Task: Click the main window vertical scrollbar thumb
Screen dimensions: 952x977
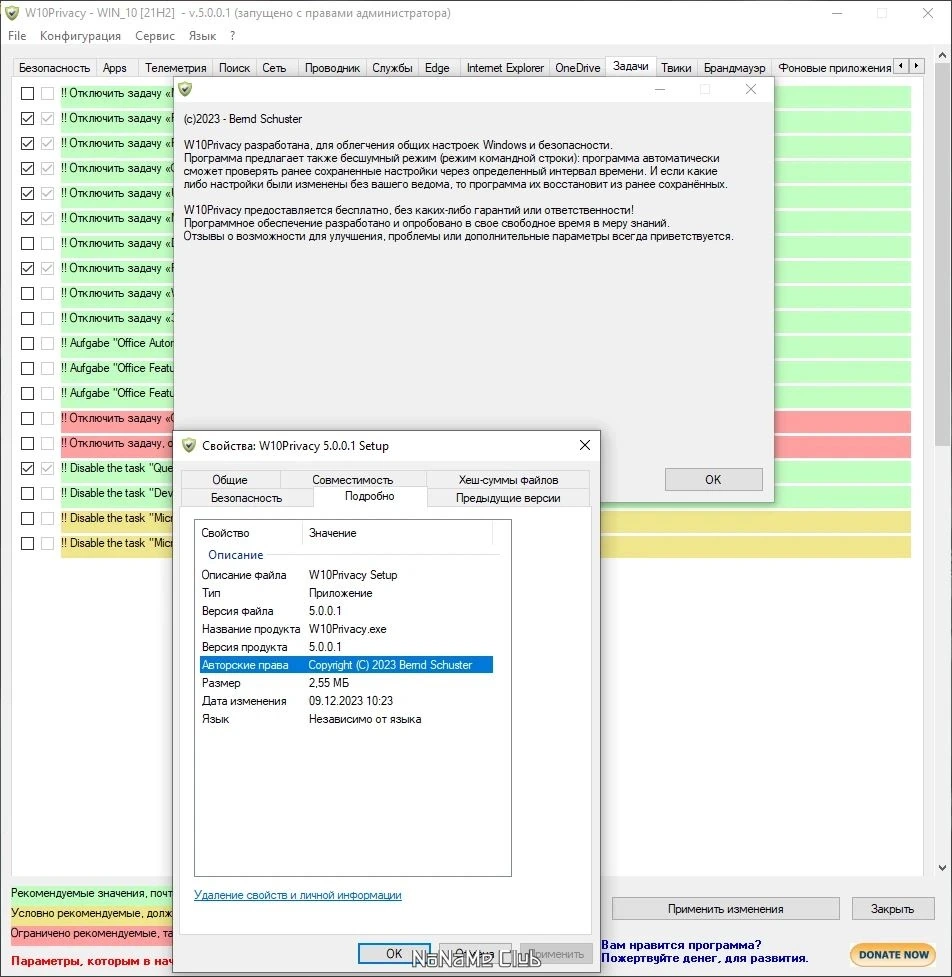Action: click(x=942, y=254)
